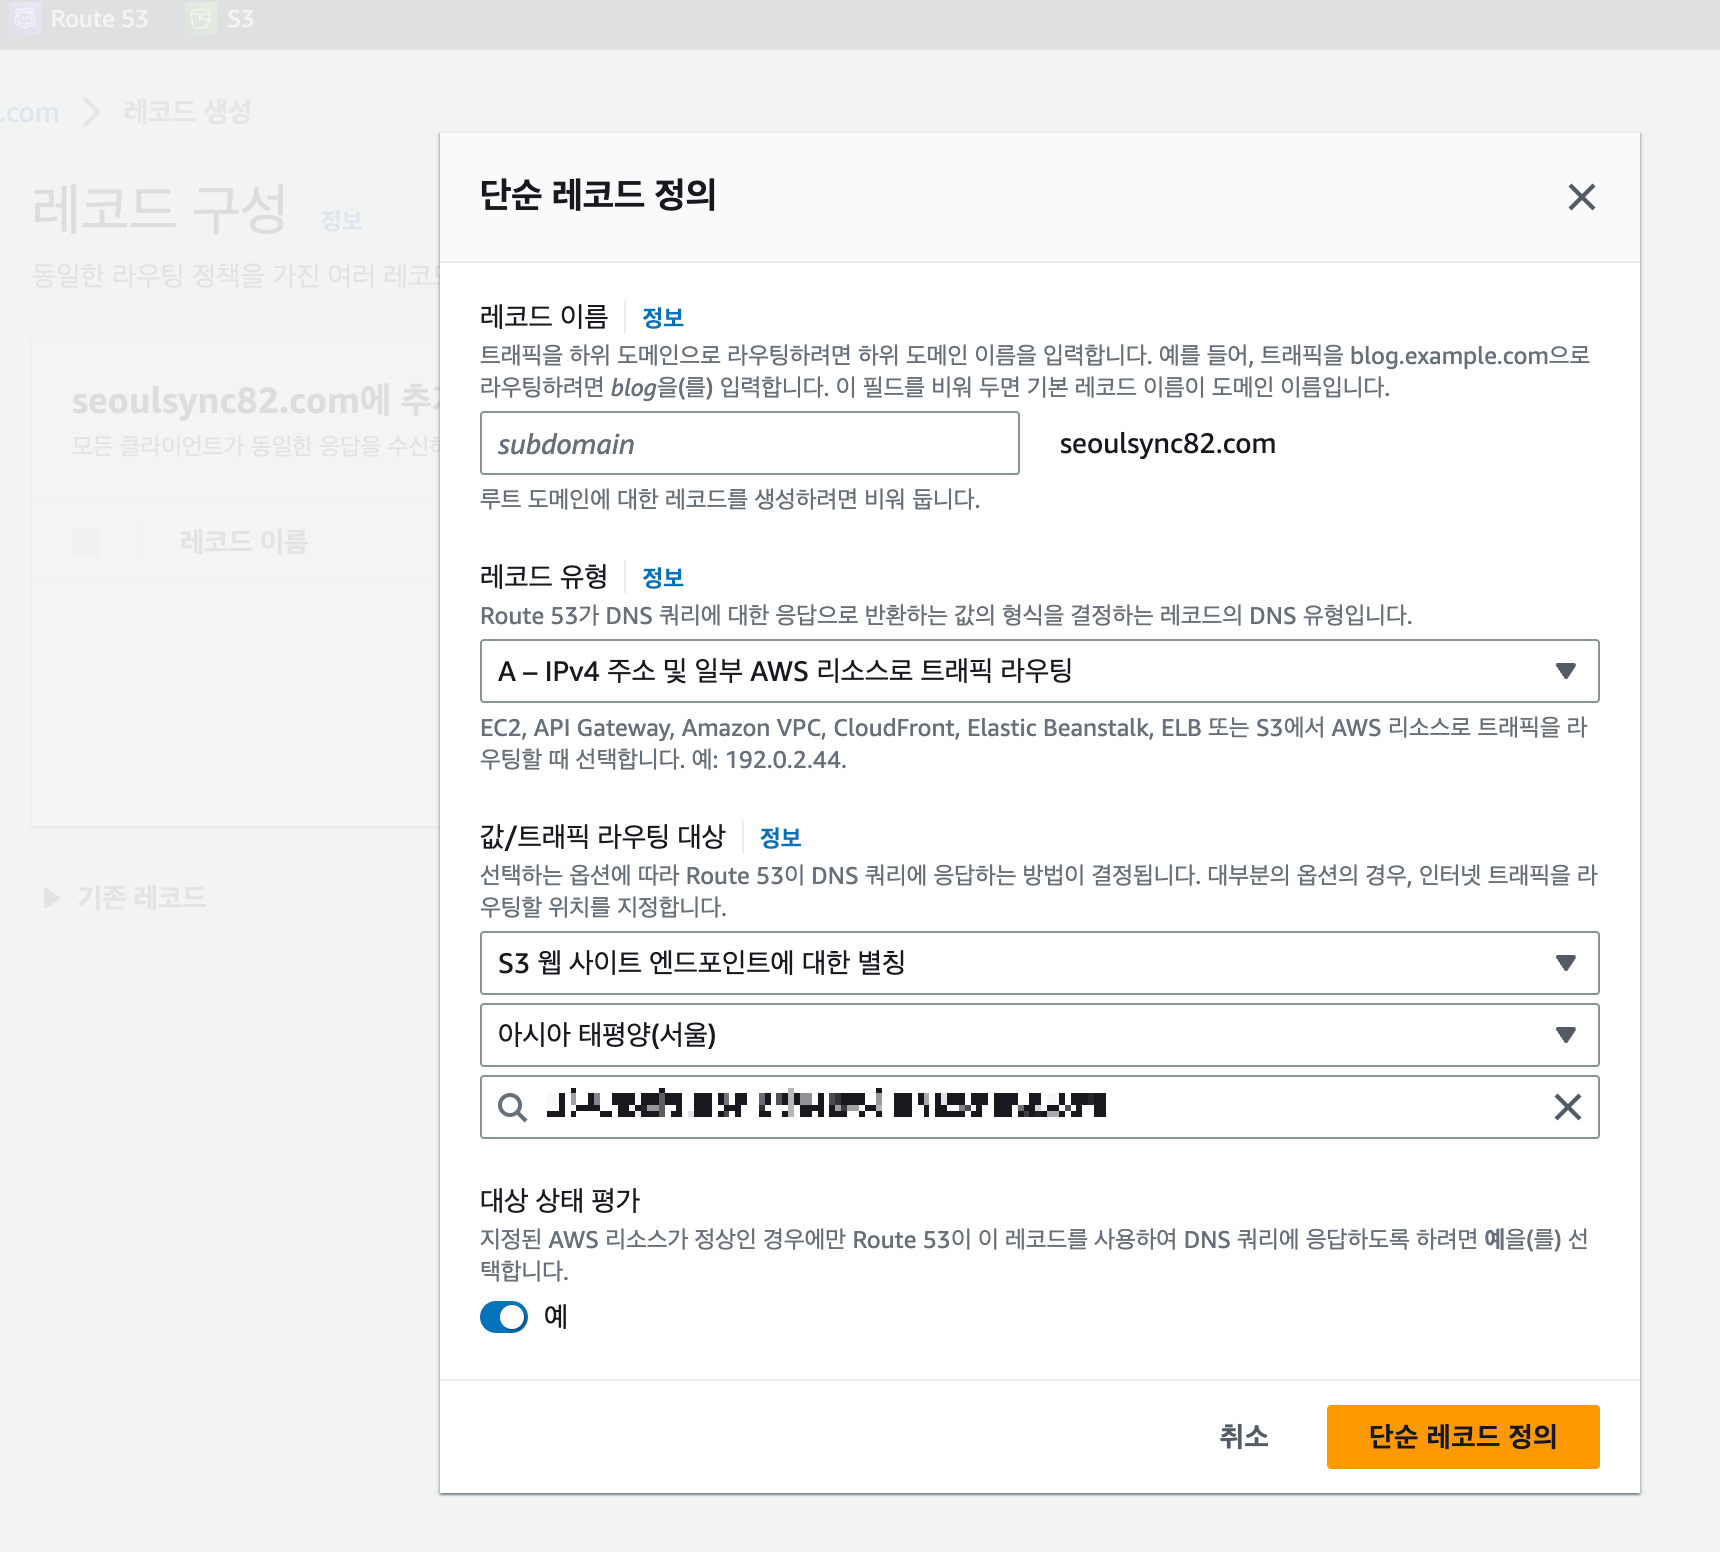This screenshot has height=1552, width=1720.
Task: Open 정보 link next to 레코드 이름
Action: point(662,318)
